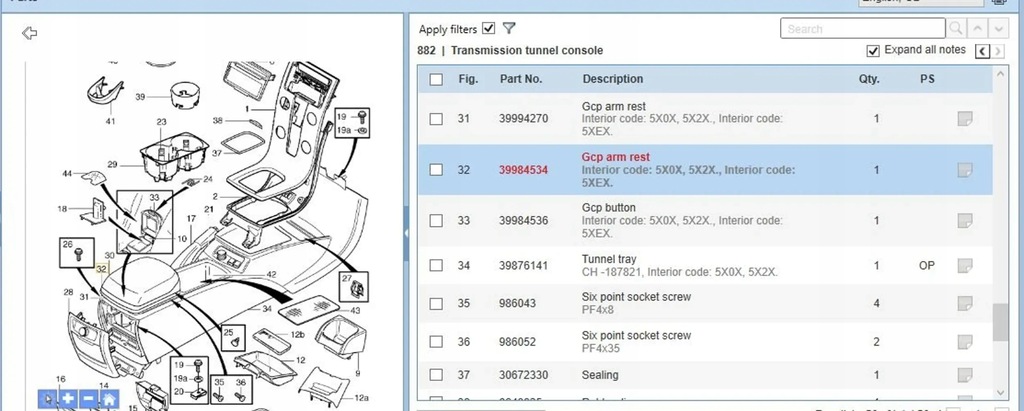Reset diagram view with home icon
This screenshot has height=411, width=1024.
tap(110, 398)
